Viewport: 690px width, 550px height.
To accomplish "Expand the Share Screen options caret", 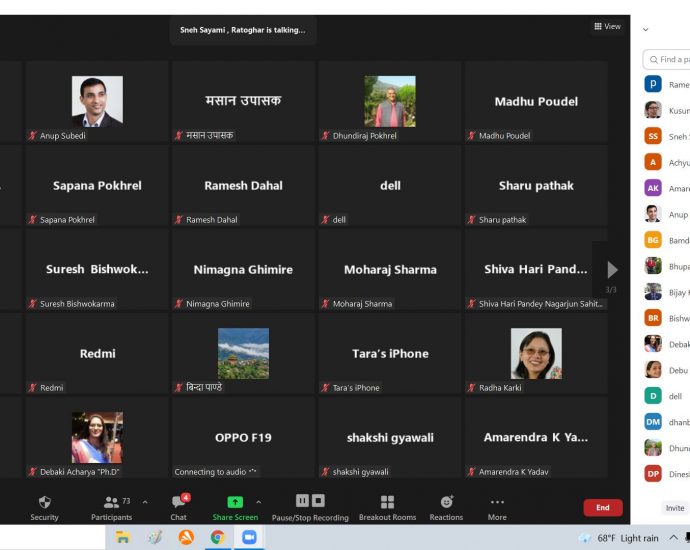I will 259,502.
